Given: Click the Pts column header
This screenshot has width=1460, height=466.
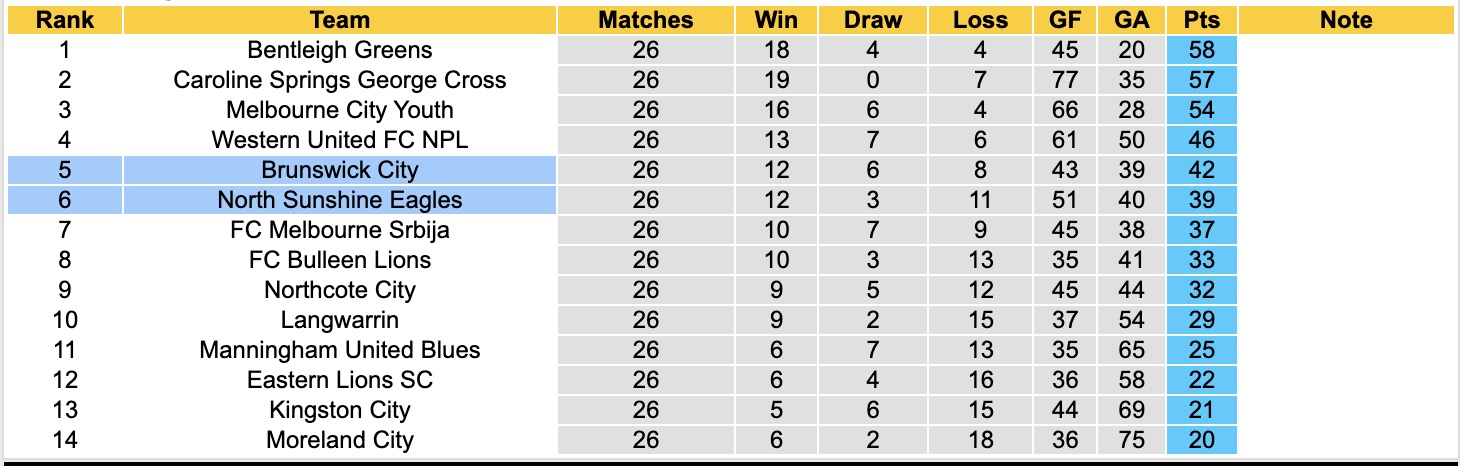Looking at the screenshot, I should click(x=1201, y=20).
